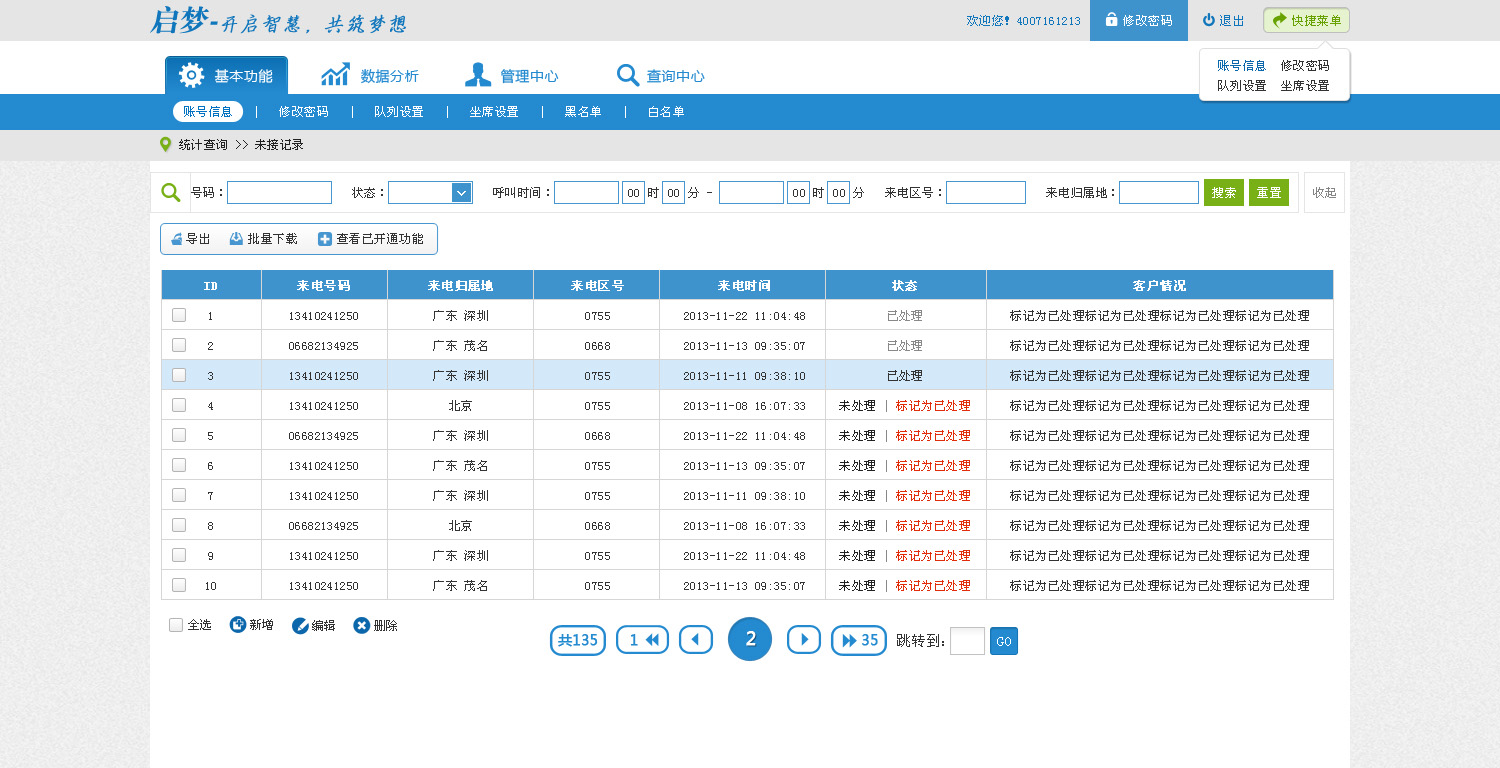Jump to first page button 1

[642, 640]
